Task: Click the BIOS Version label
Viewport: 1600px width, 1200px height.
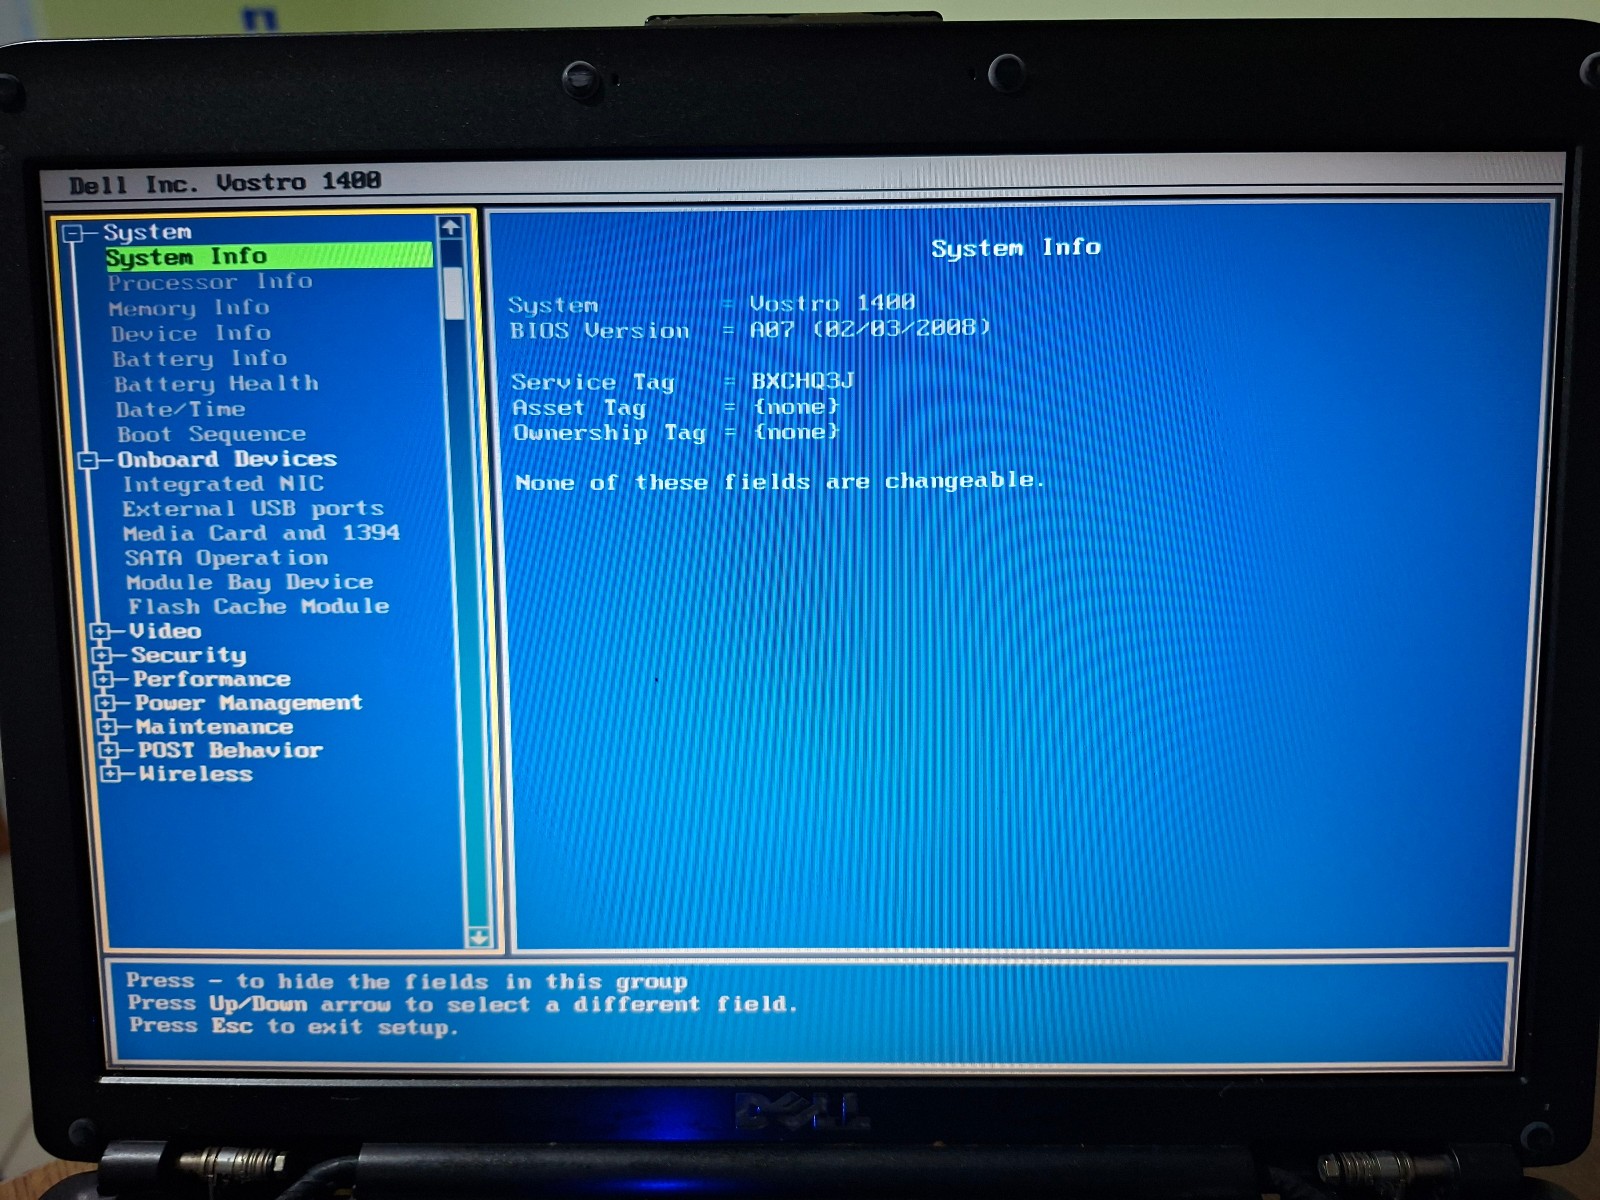Action: click(600, 331)
